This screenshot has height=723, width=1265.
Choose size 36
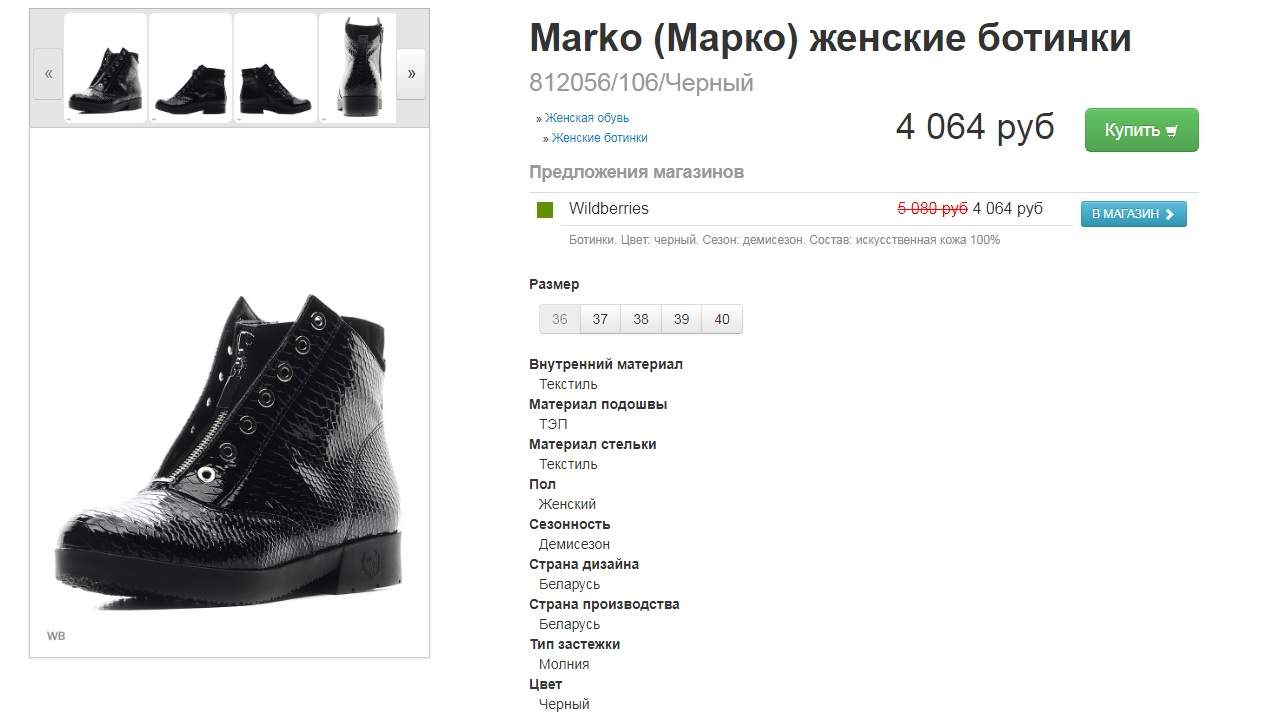pos(560,319)
